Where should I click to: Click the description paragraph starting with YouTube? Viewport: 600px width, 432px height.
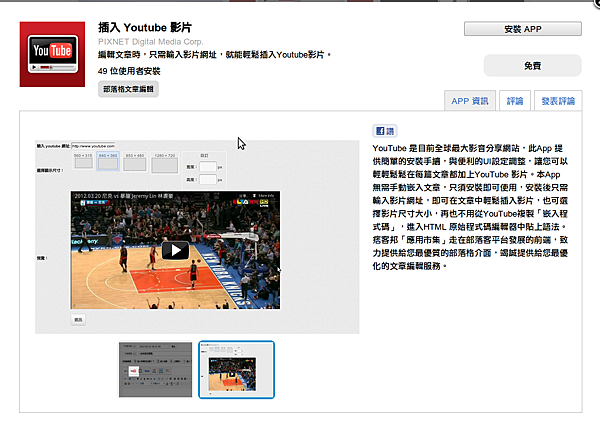tap(470, 207)
